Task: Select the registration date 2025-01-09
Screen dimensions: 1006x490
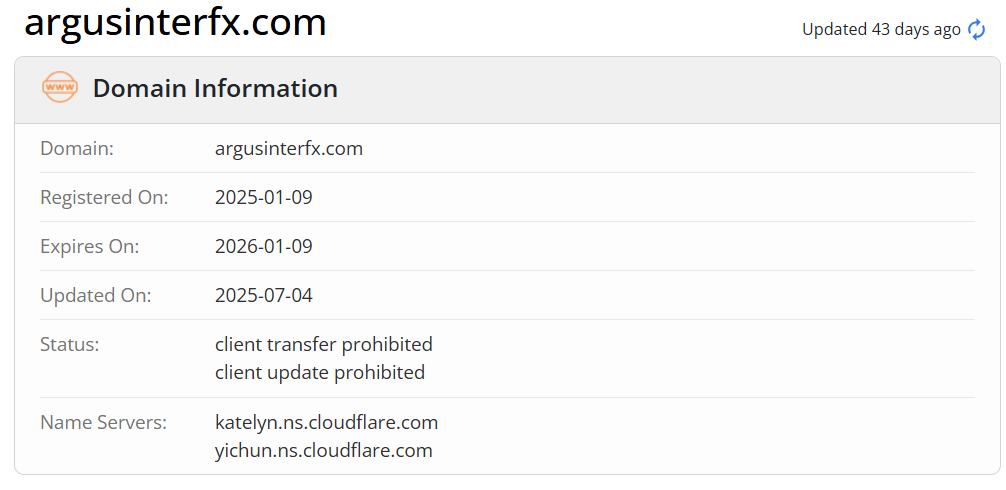Action: coord(264,197)
